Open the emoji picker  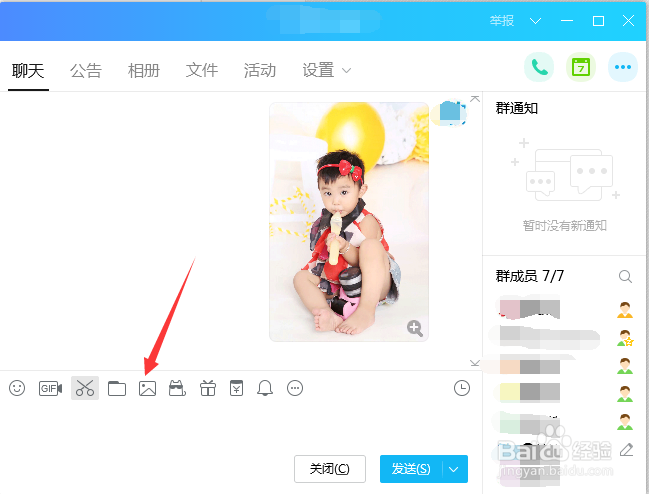(x=17, y=388)
